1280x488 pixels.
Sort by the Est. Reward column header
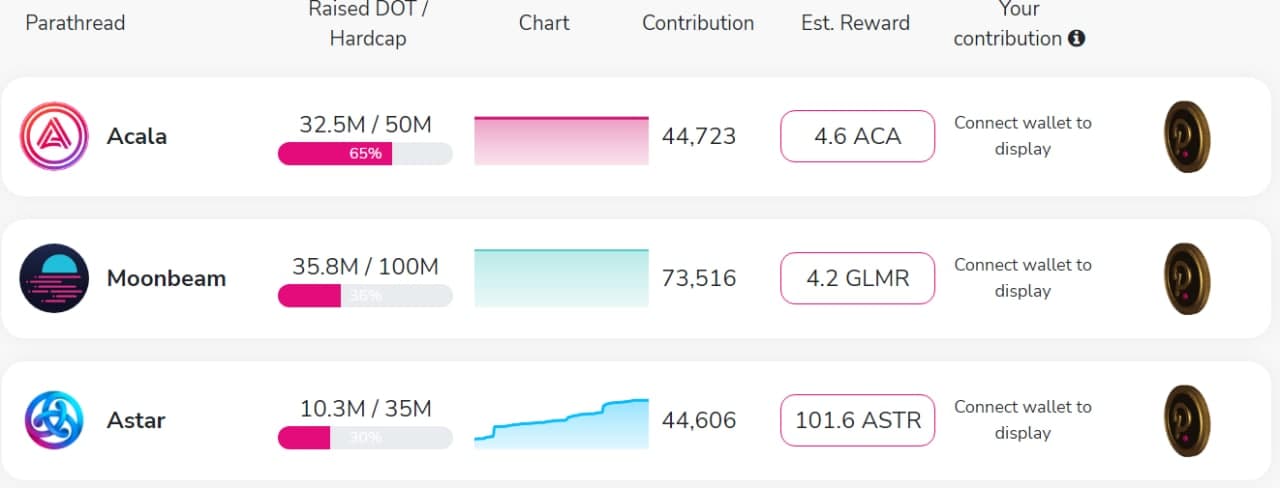coord(855,23)
